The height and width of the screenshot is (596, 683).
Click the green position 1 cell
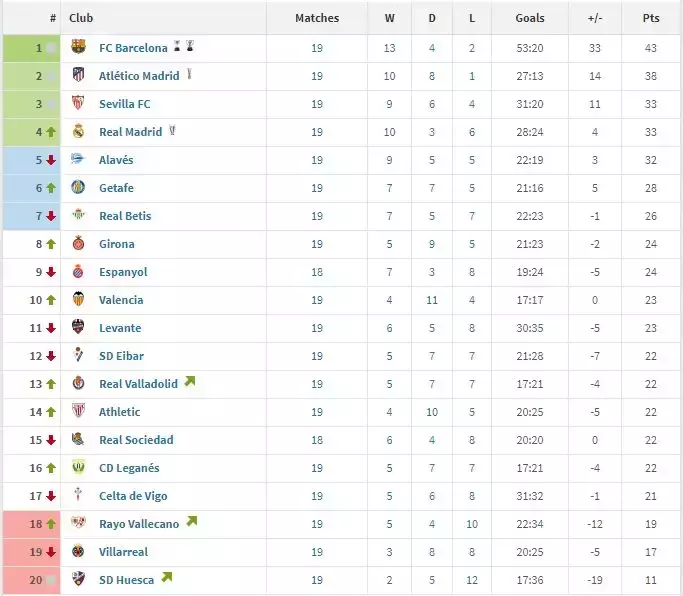pos(32,48)
